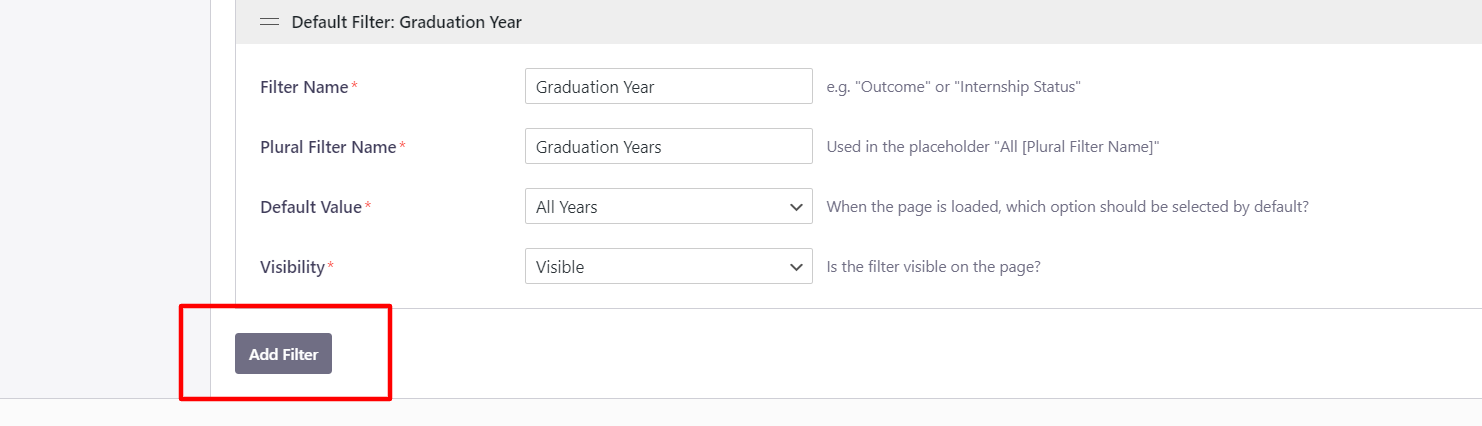This screenshot has width=1482, height=426.
Task: Open the Default Value dropdown
Action: [x=668, y=207]
